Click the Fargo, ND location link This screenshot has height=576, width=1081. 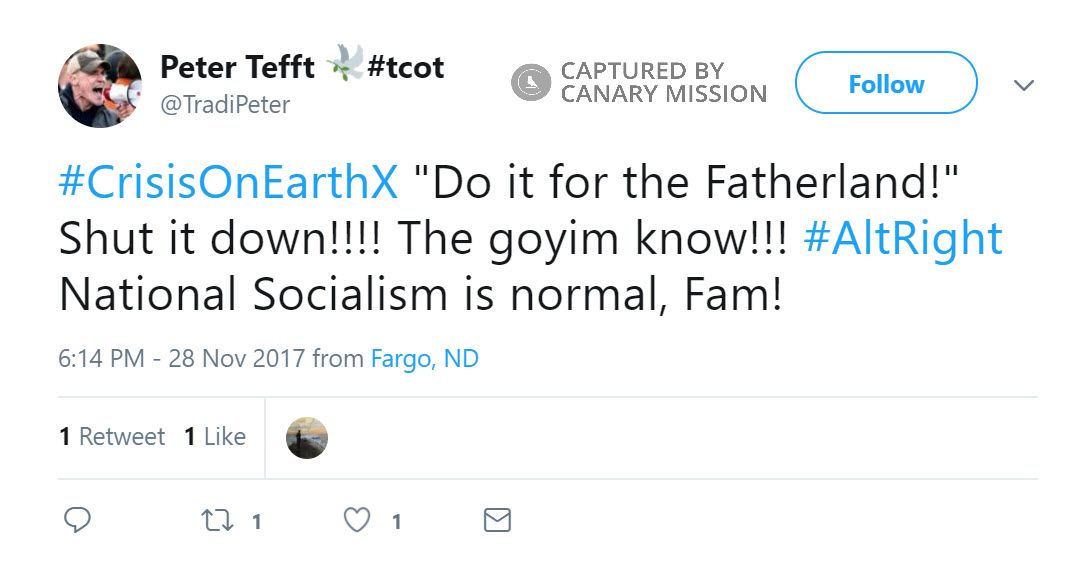(x=424, y=358)
